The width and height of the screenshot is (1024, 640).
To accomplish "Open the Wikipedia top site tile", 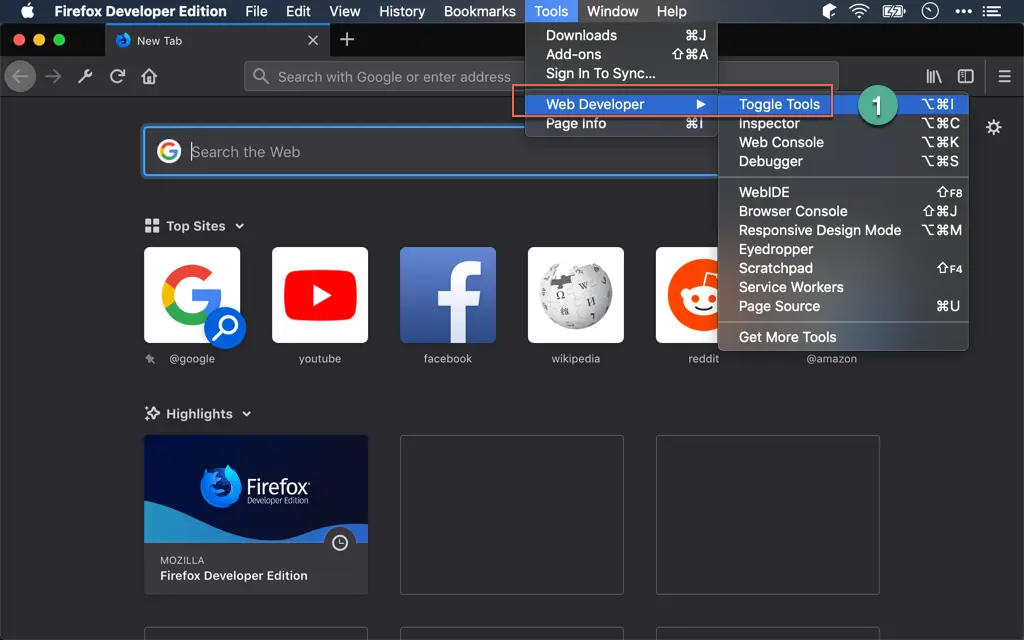I will pyautogui.click(x=576, y=295).
